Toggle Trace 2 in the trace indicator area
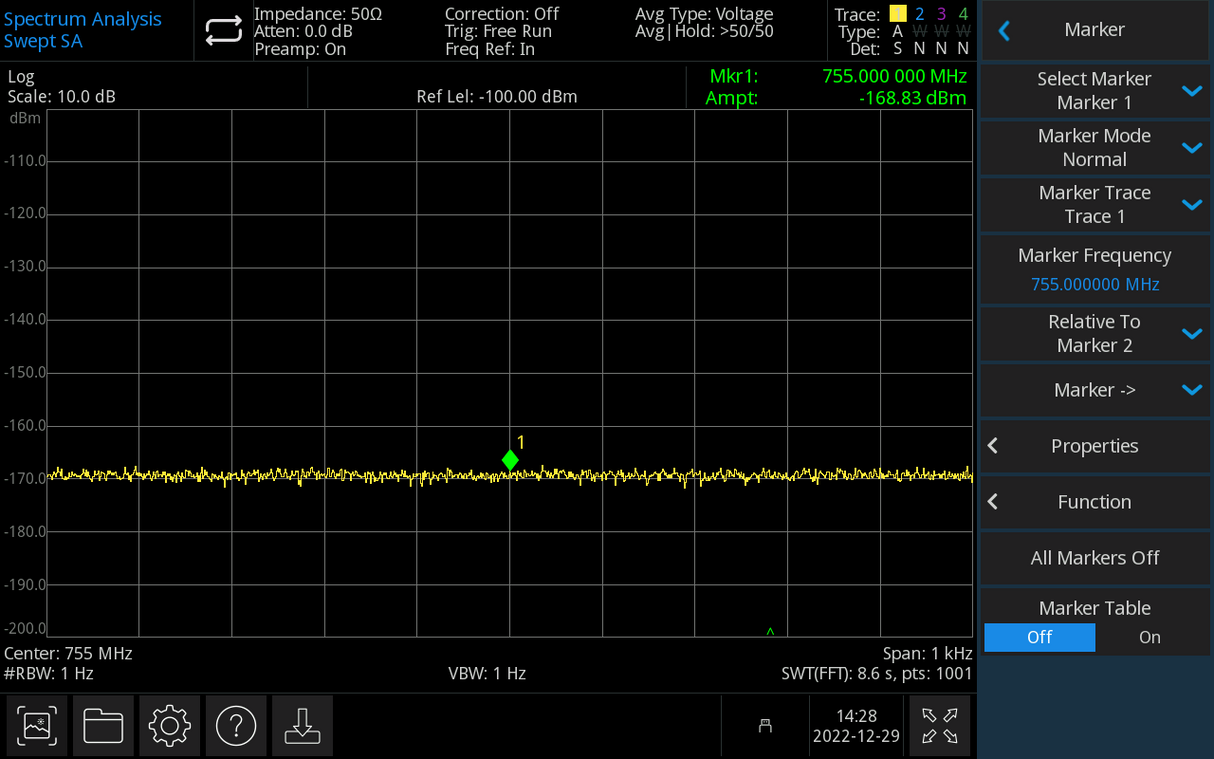 click(918, 13)
